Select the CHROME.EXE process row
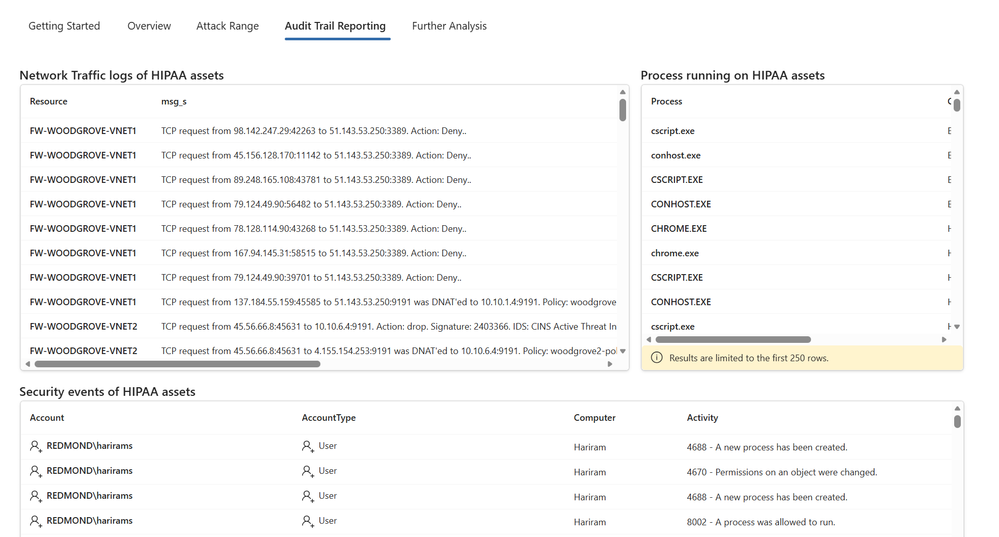Viewport: 999px width, 537px height. [679, 229]
